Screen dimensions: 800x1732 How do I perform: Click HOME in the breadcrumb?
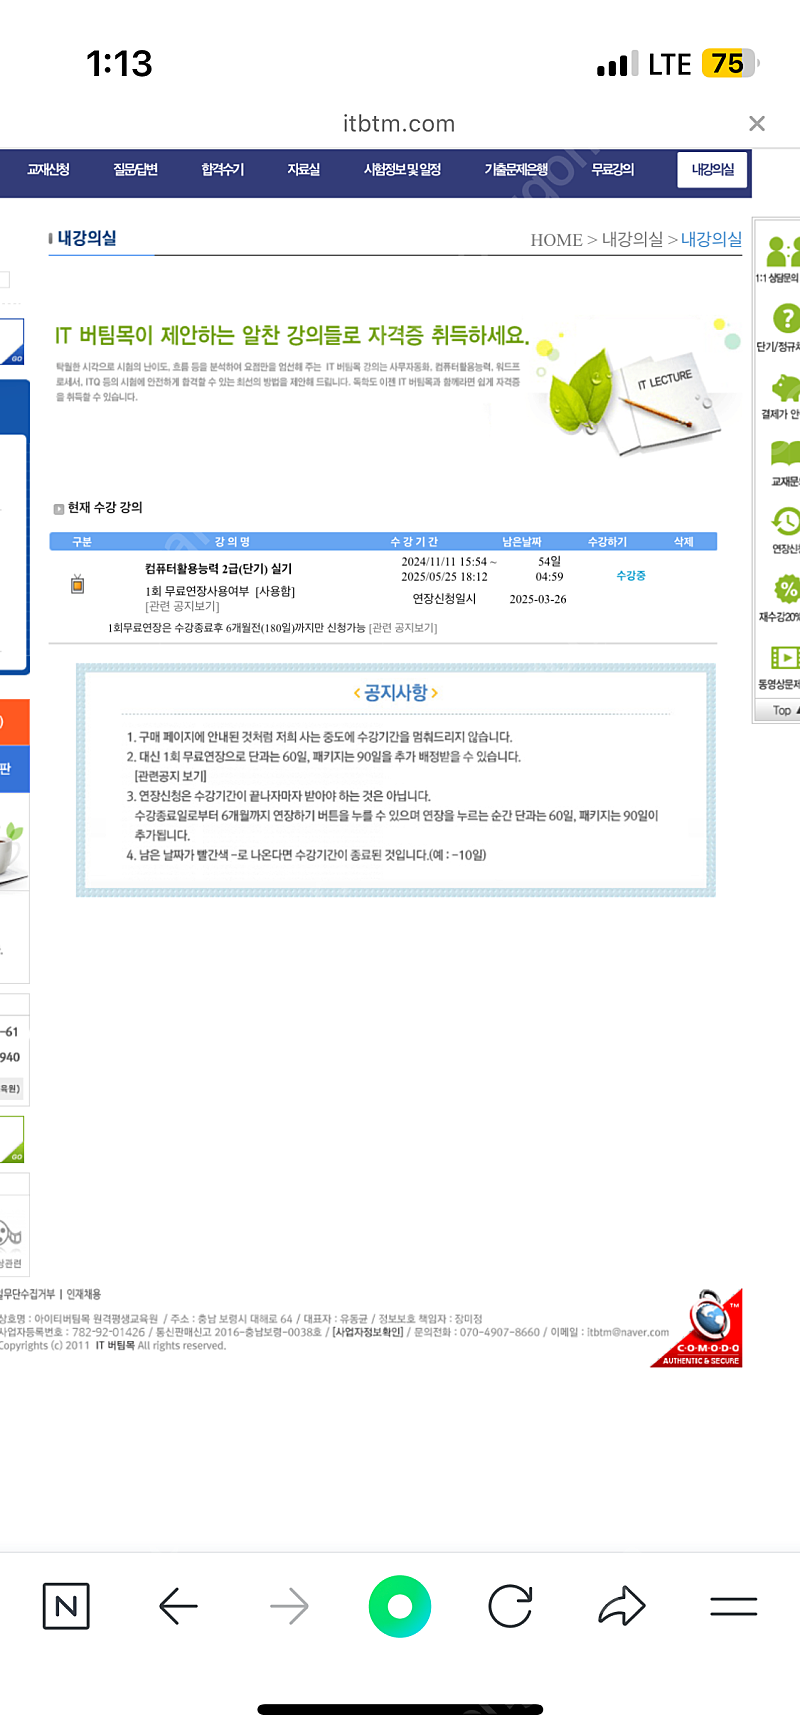pos(556,240)
